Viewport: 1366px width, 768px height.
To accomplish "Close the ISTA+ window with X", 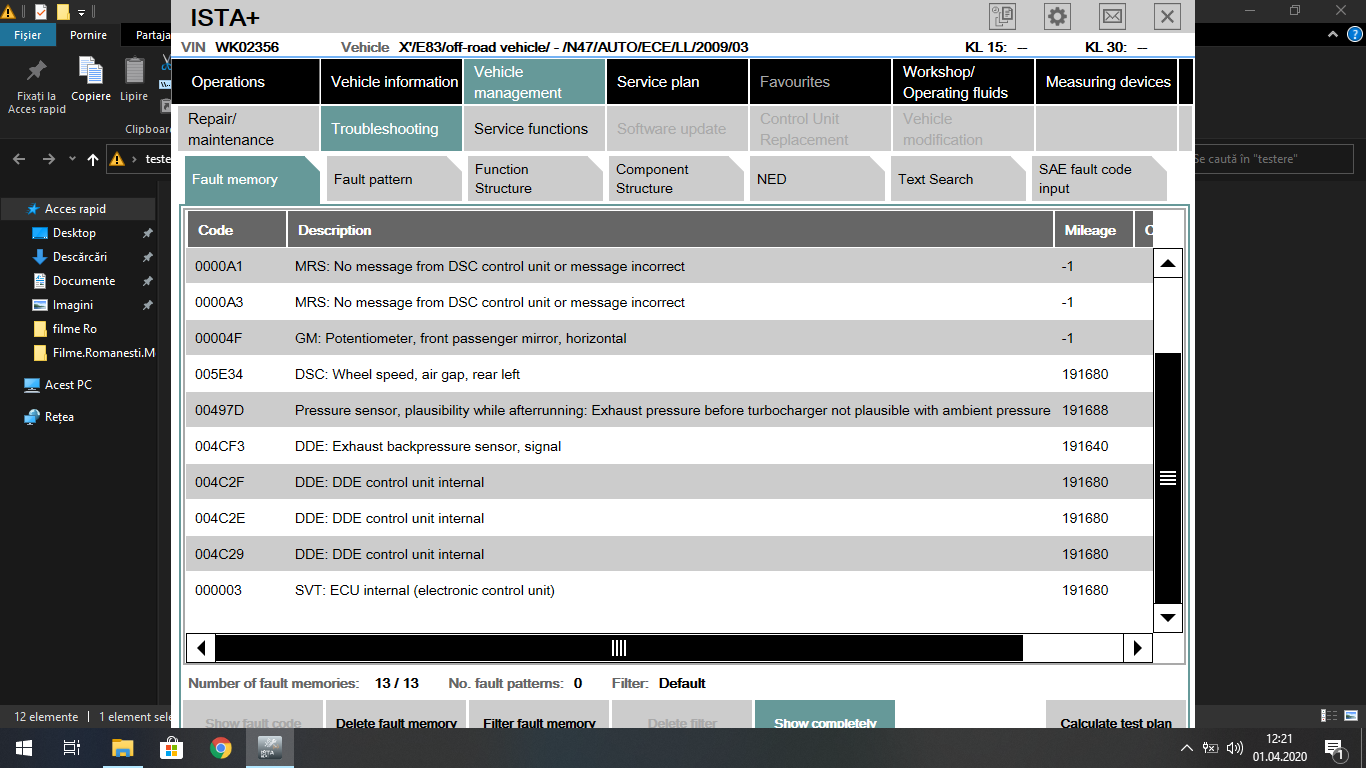I will (x=1167, y=16).
